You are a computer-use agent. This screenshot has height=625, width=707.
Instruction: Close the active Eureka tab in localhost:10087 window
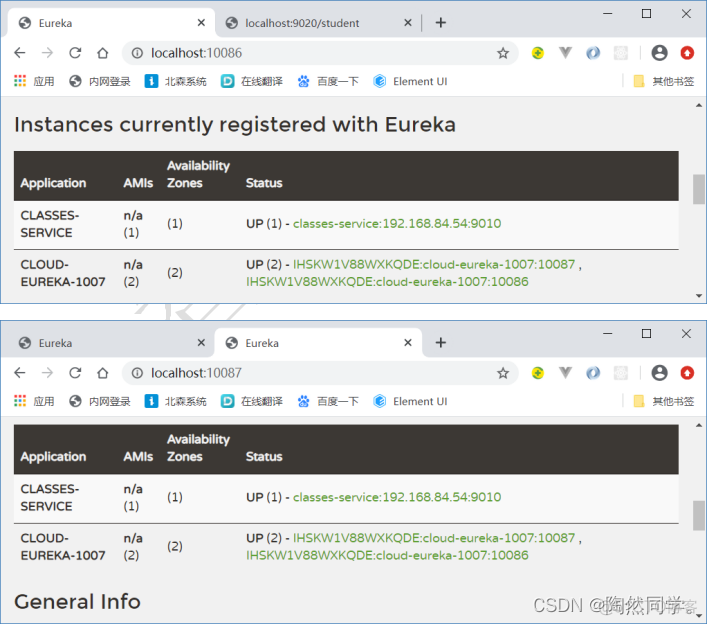click(408, 343)
